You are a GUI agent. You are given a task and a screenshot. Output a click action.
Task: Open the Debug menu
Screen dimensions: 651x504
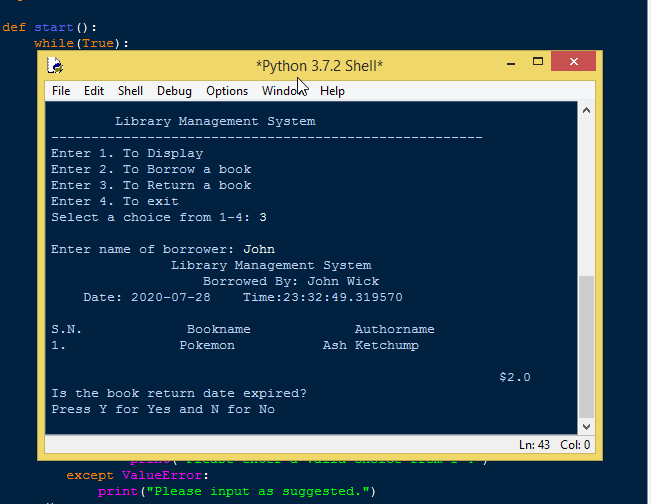174,91
